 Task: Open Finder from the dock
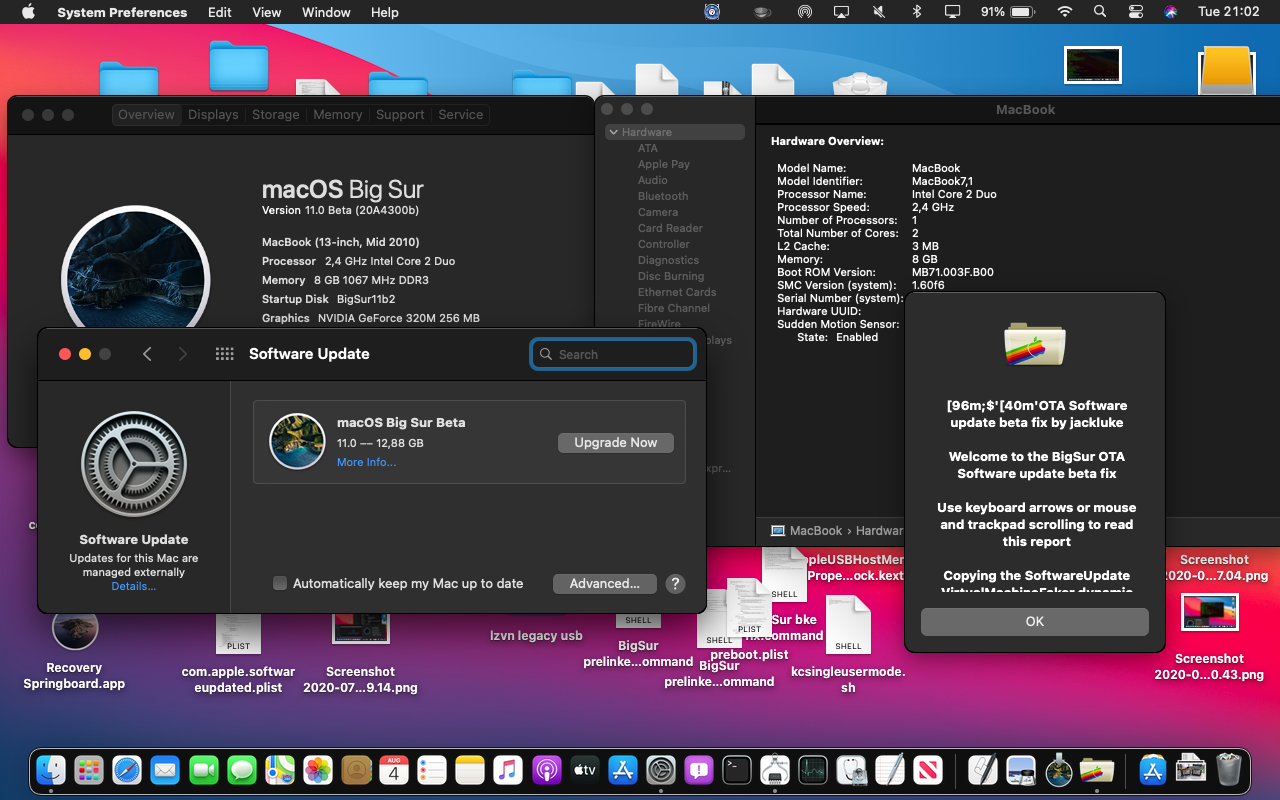tap(51, 770)
